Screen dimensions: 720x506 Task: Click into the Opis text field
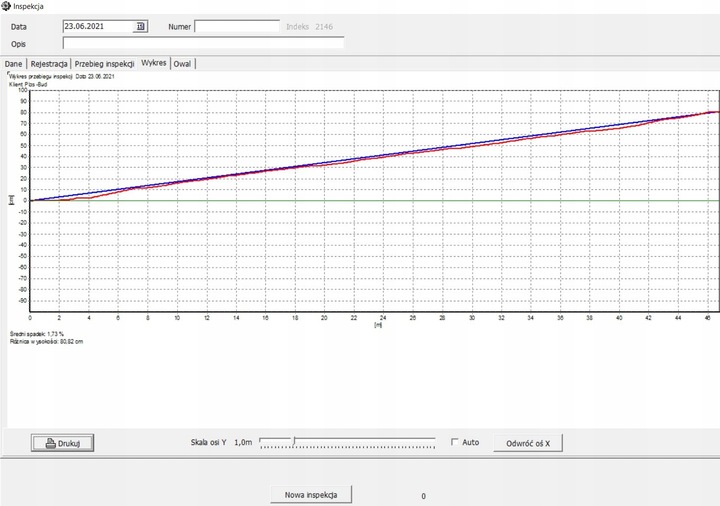[x=202, y=44]
